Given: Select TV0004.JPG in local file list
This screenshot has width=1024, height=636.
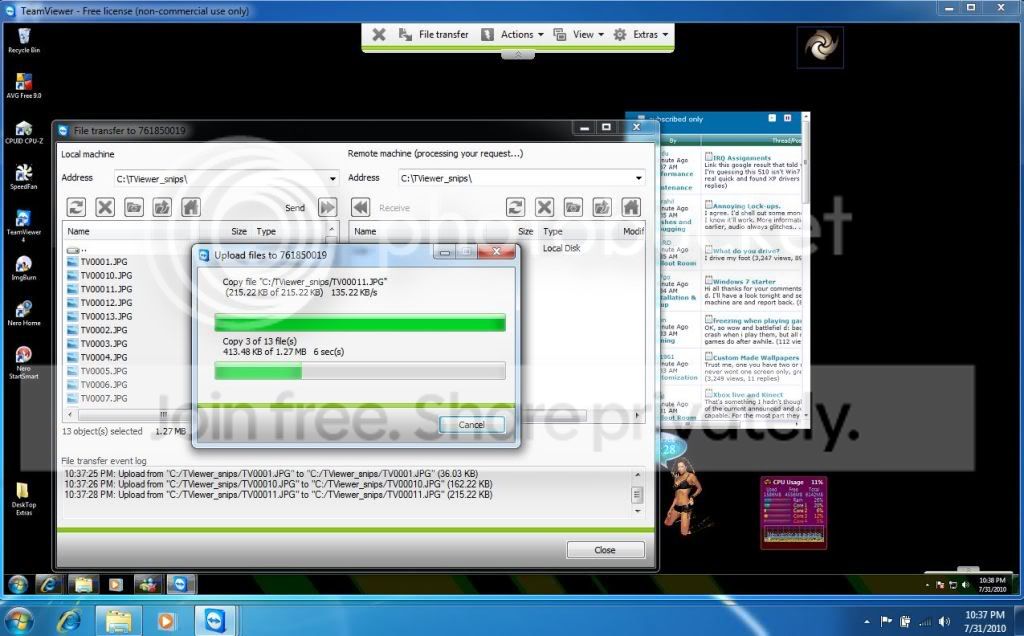Looking at the screenshot, I should click(x=104, y=357).
